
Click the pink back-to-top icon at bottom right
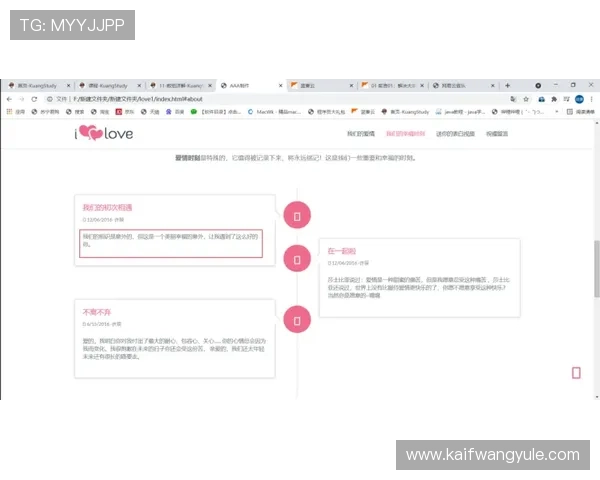point(576,372)
